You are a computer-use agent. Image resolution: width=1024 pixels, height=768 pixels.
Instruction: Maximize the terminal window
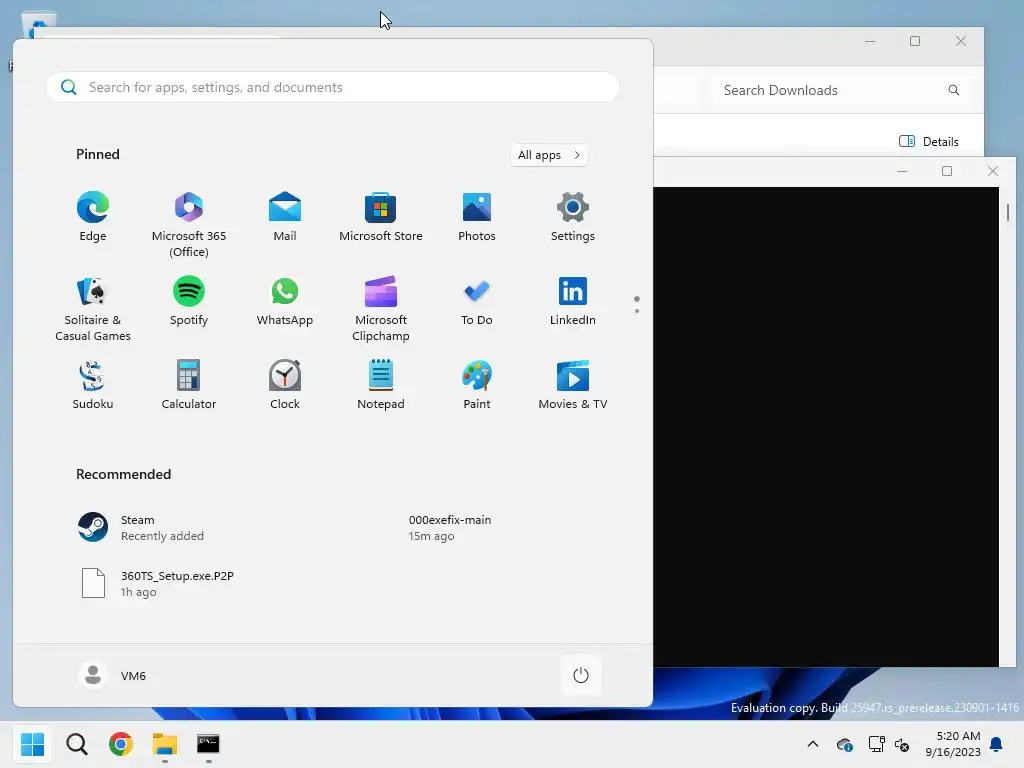pyautogui.click(x=947, y=171)
